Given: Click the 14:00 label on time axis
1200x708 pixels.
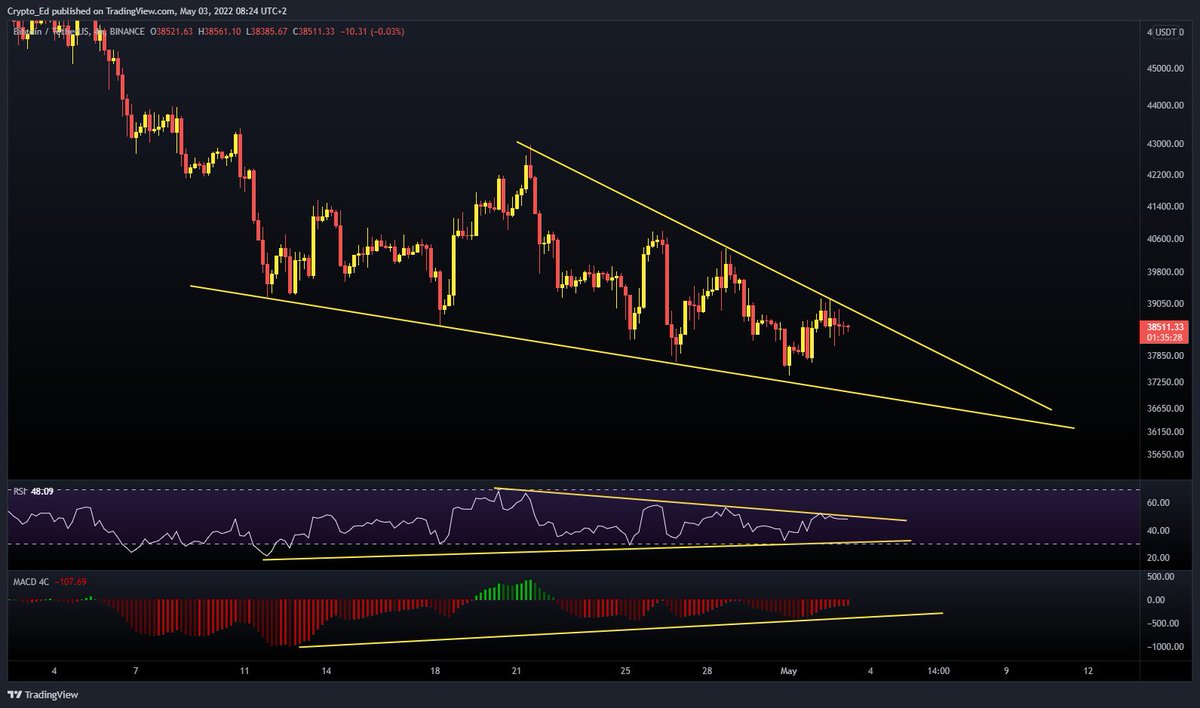Looking at the screenshot, I should pos(938,671).
